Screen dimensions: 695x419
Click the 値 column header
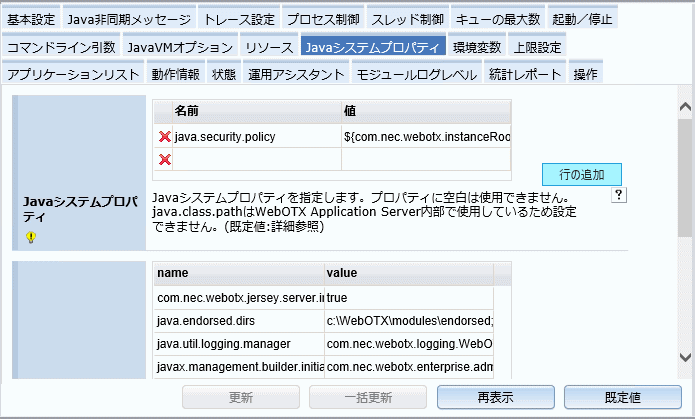[426, 111]
